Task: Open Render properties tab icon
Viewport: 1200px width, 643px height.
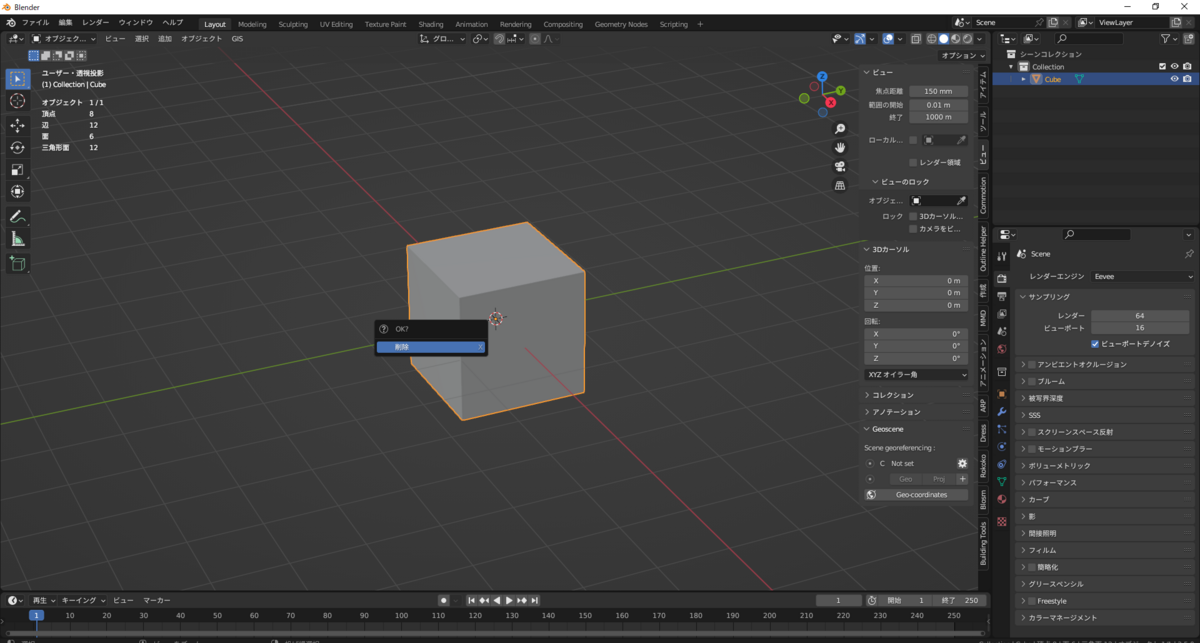Action: pos(1001,278)
